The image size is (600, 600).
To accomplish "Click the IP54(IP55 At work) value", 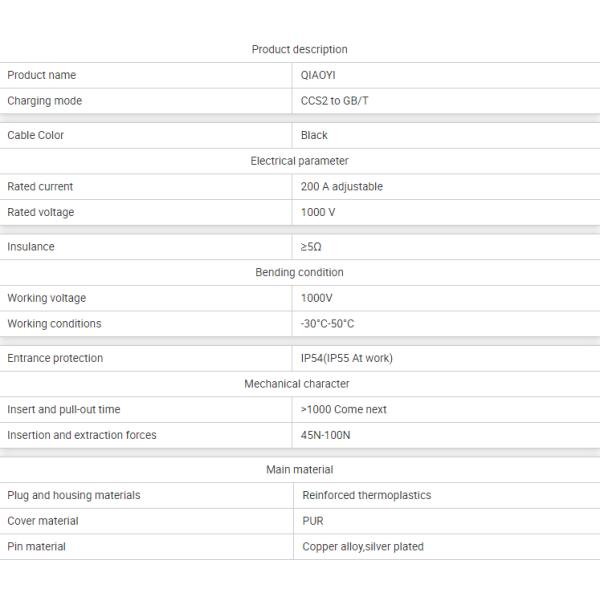I will (x=346, y=358).
